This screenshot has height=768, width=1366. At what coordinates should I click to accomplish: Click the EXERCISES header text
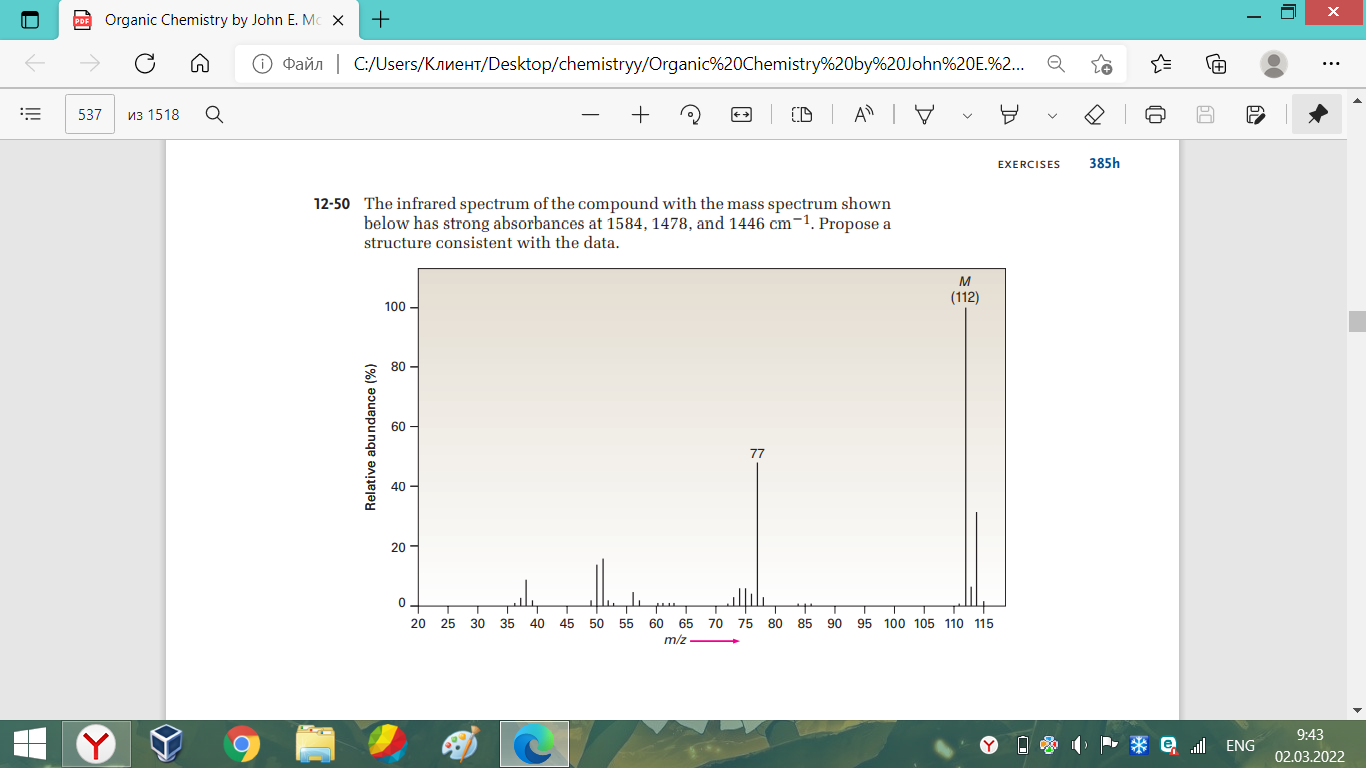pos(1029,164)
